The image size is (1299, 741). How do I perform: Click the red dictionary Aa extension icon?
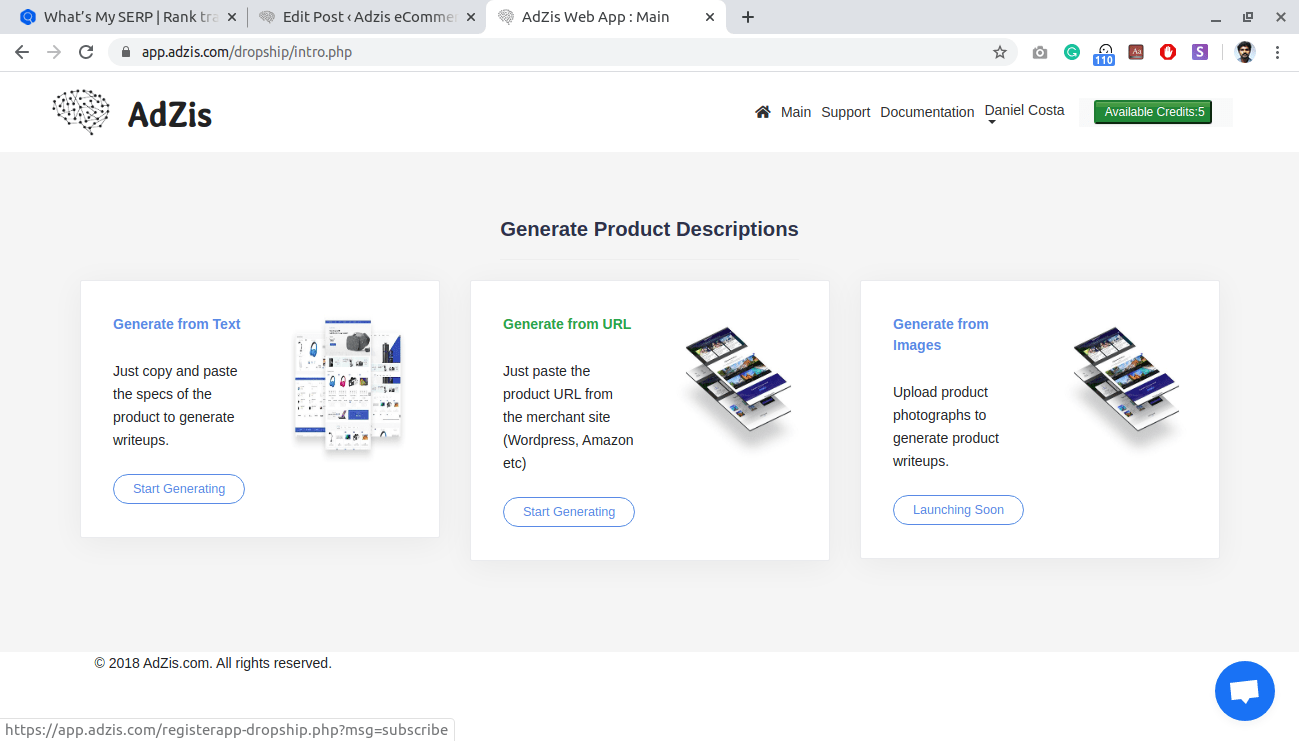1136,52
